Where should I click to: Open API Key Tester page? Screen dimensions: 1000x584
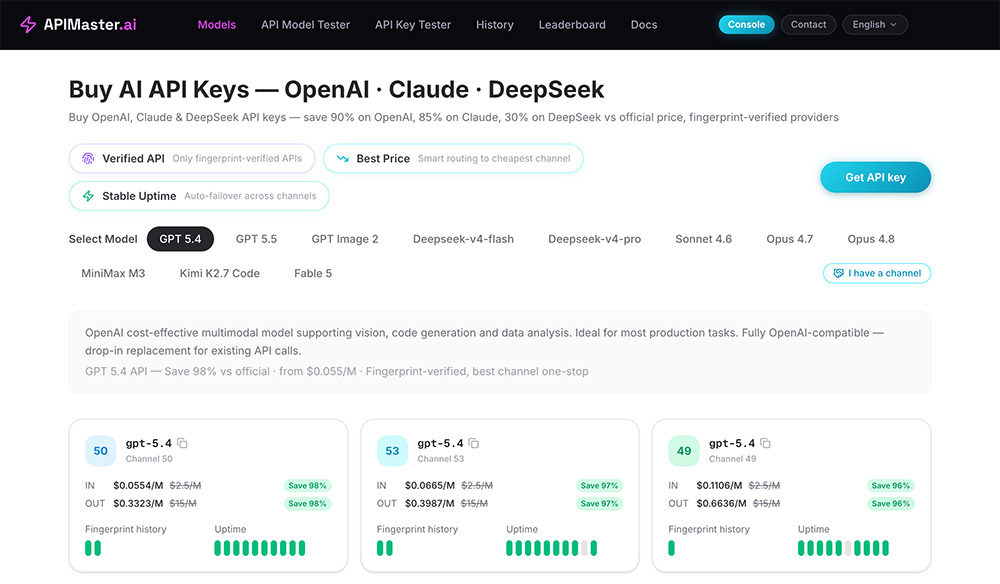(413, 25)
